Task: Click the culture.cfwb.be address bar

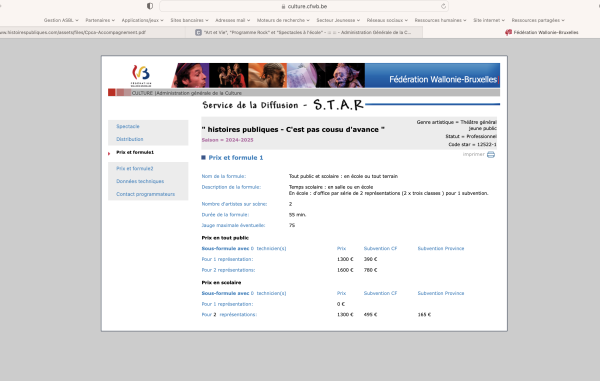Action: (304, 6)
